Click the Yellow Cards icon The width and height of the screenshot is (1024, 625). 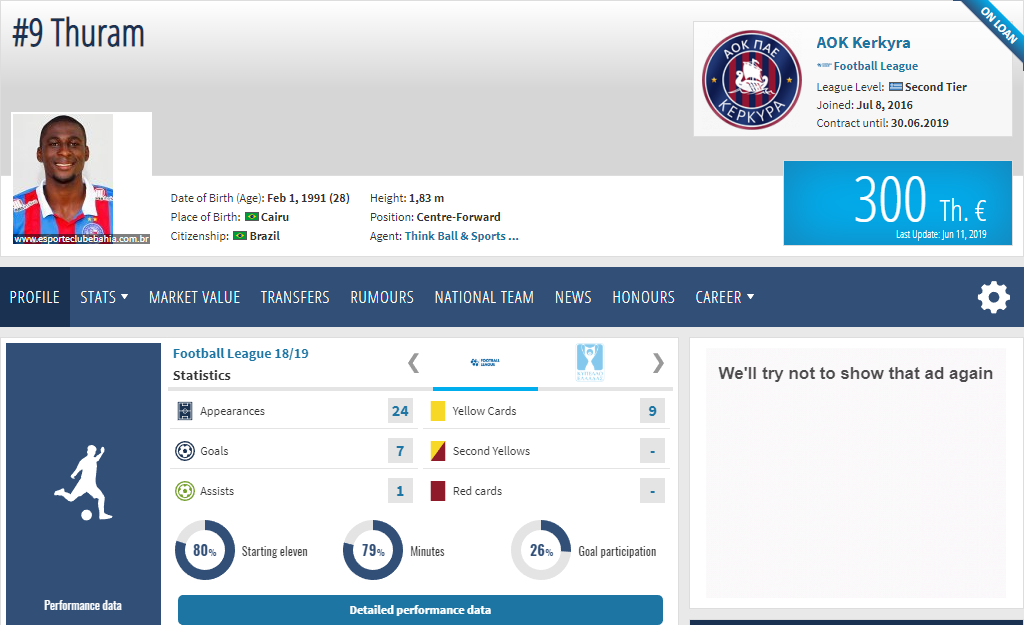click(x=438, y=411)
